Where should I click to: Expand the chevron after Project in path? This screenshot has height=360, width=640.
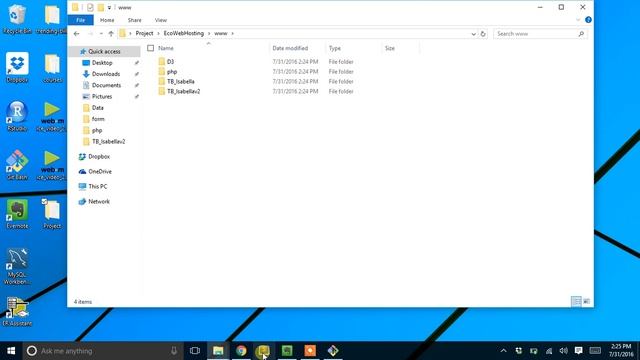click(158, 33)
